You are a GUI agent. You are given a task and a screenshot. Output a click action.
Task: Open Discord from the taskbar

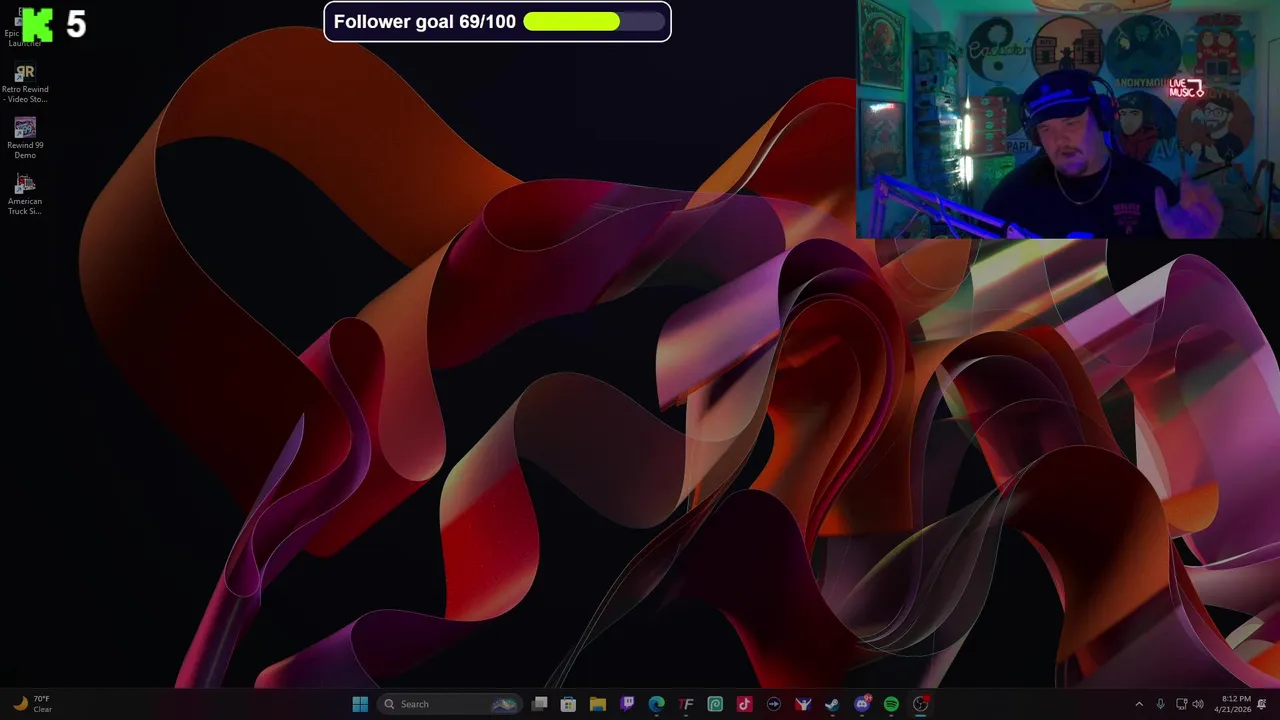pyautogui.click(x=862, y=704)
